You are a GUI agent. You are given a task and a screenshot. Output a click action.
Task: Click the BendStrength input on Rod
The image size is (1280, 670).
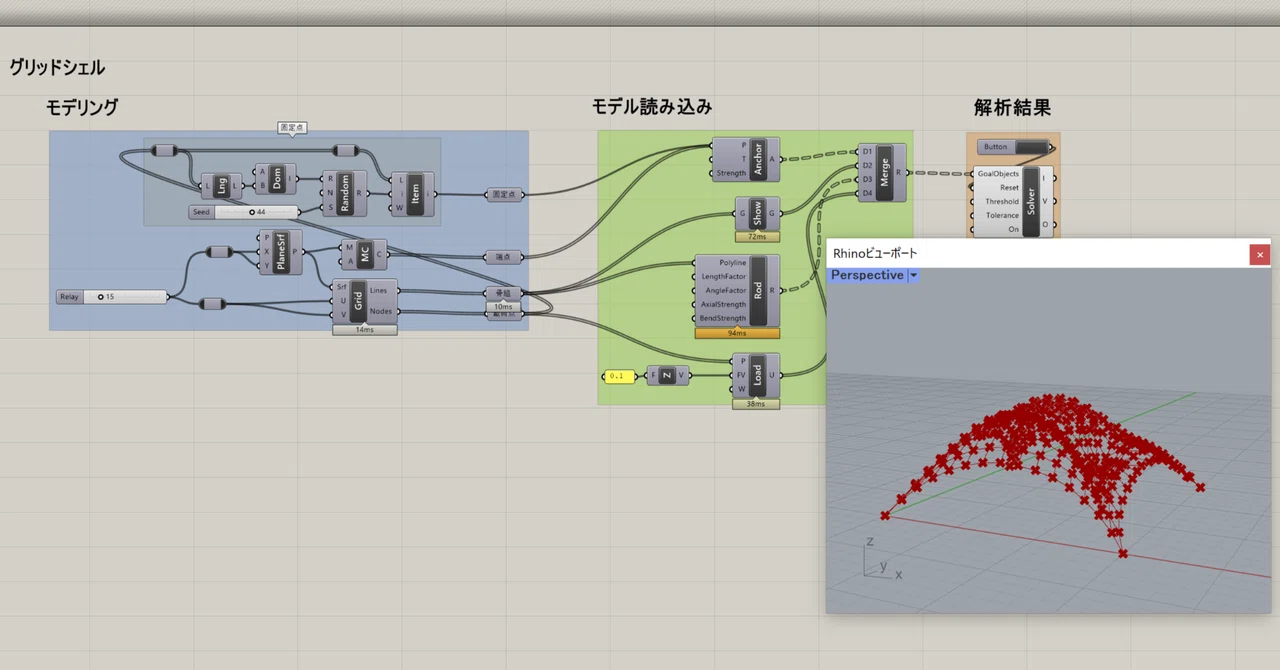[x=722, y=319]
